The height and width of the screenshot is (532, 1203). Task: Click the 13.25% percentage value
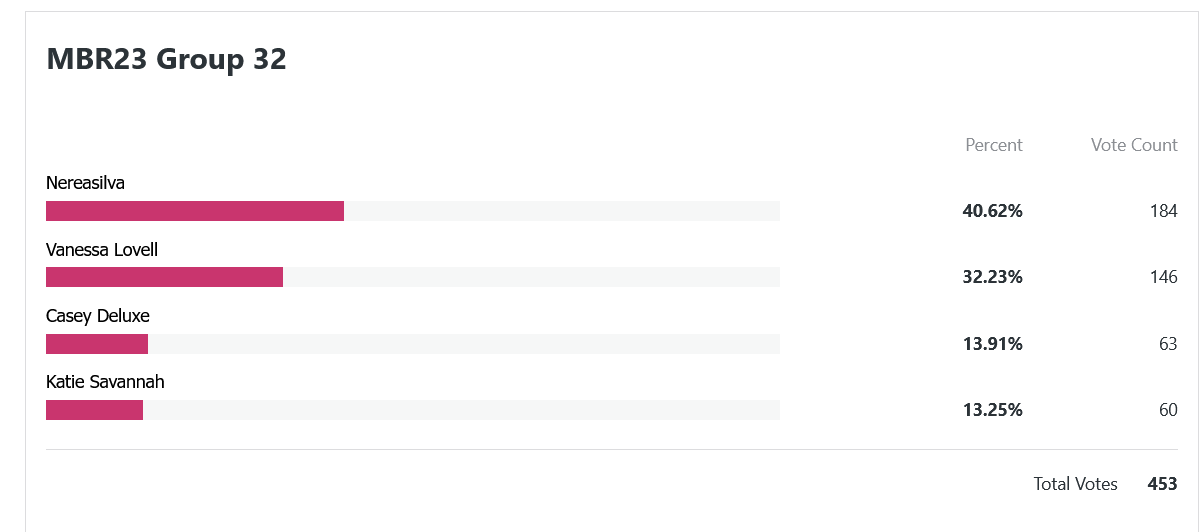pyautogui.click(x=992, y=410)
